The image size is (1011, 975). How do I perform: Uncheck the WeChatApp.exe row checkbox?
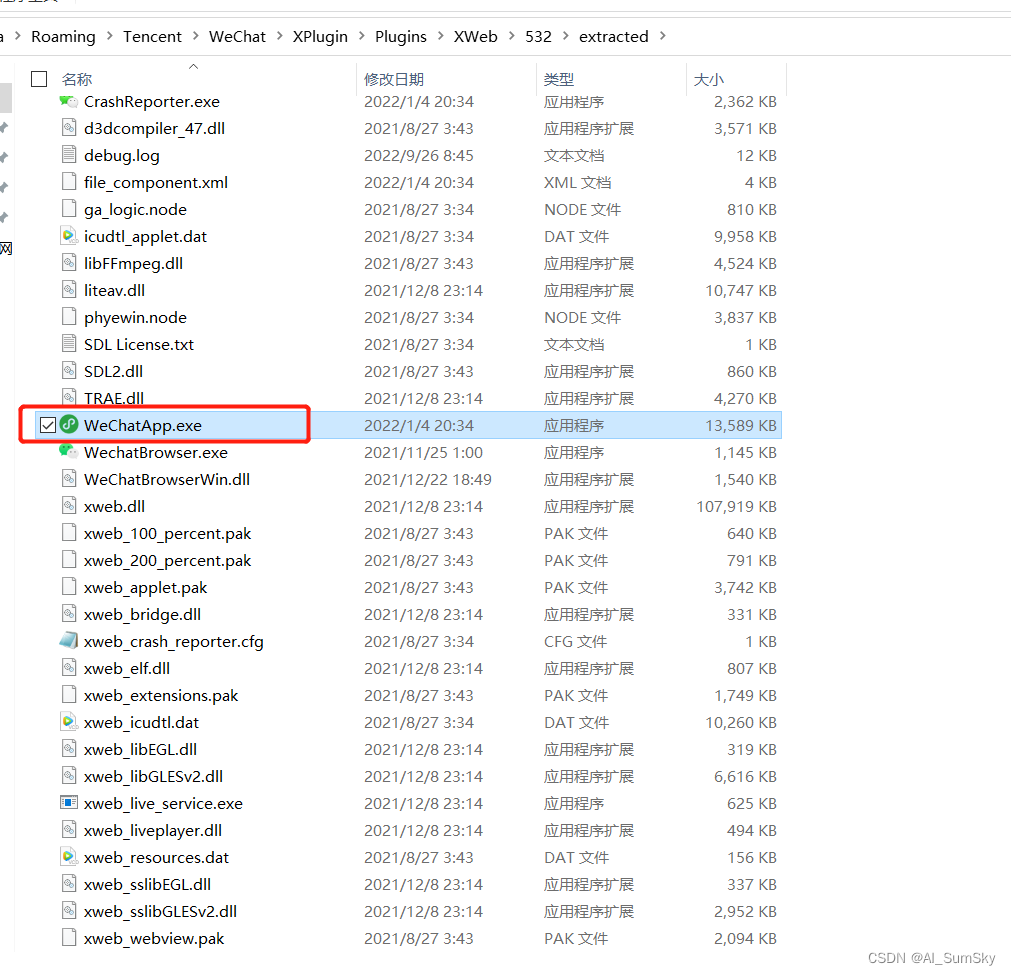click(47, 425)
